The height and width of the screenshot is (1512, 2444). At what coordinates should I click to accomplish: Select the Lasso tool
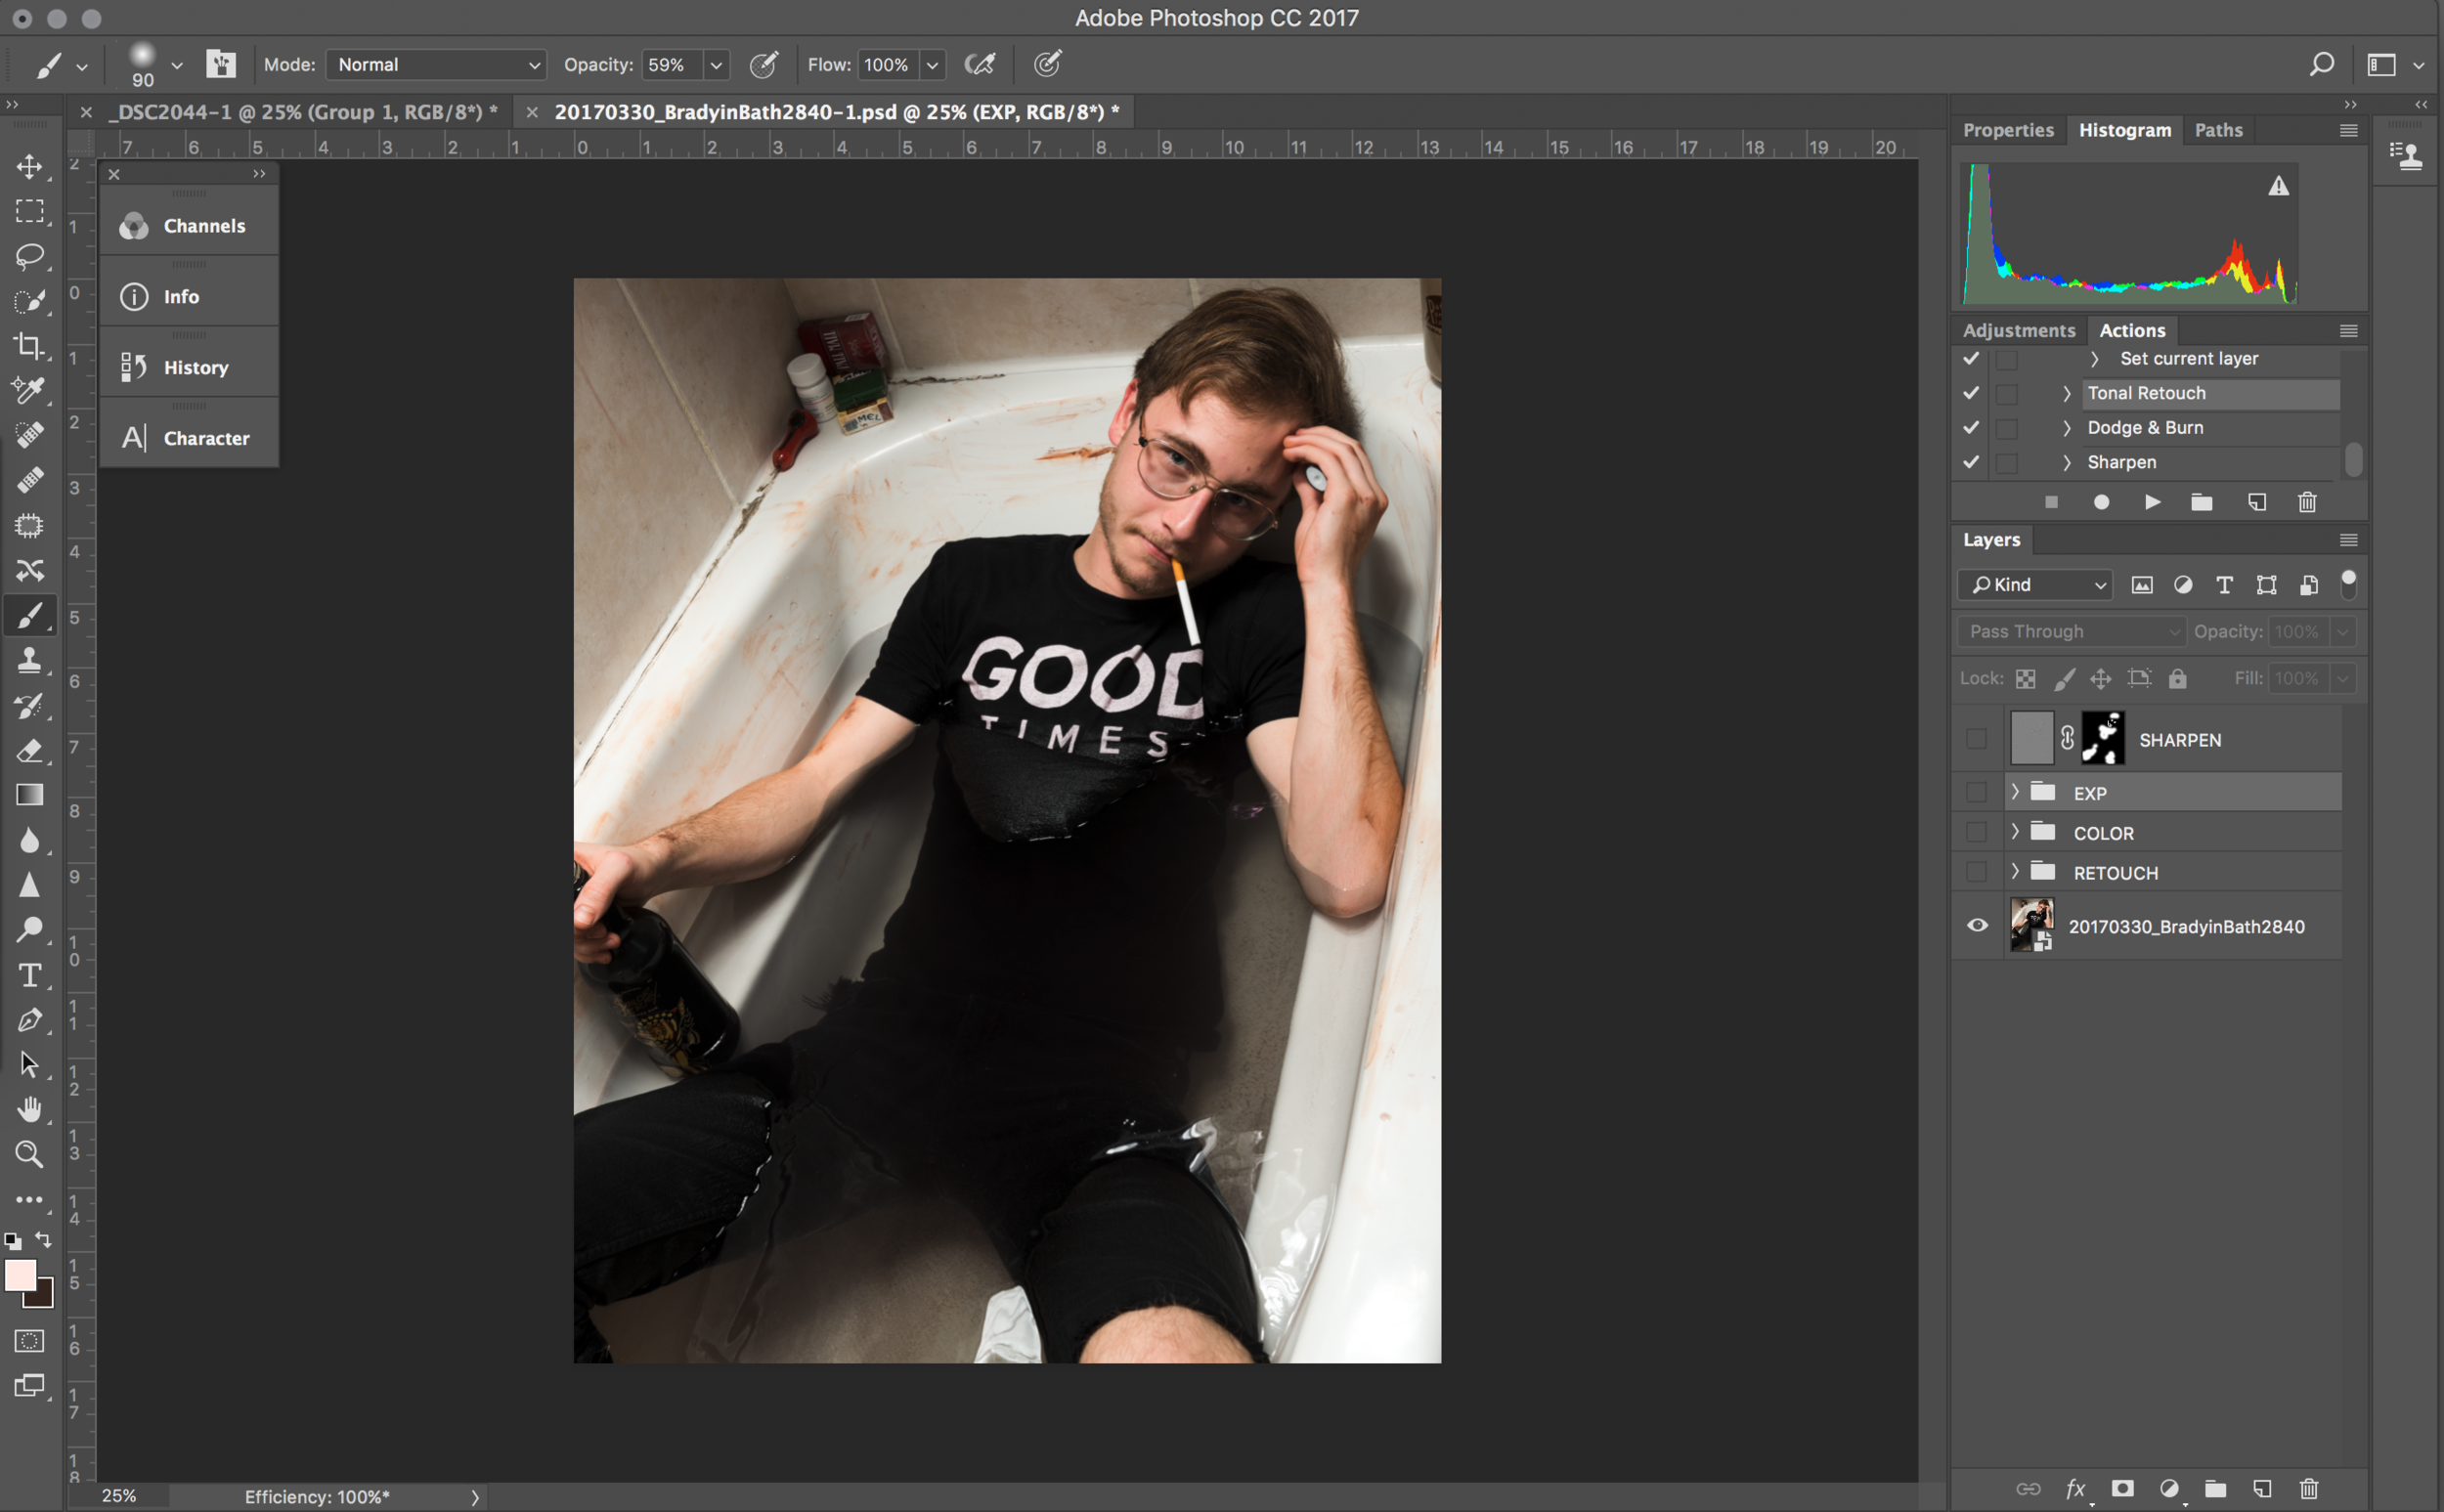[x=30, y=256]
